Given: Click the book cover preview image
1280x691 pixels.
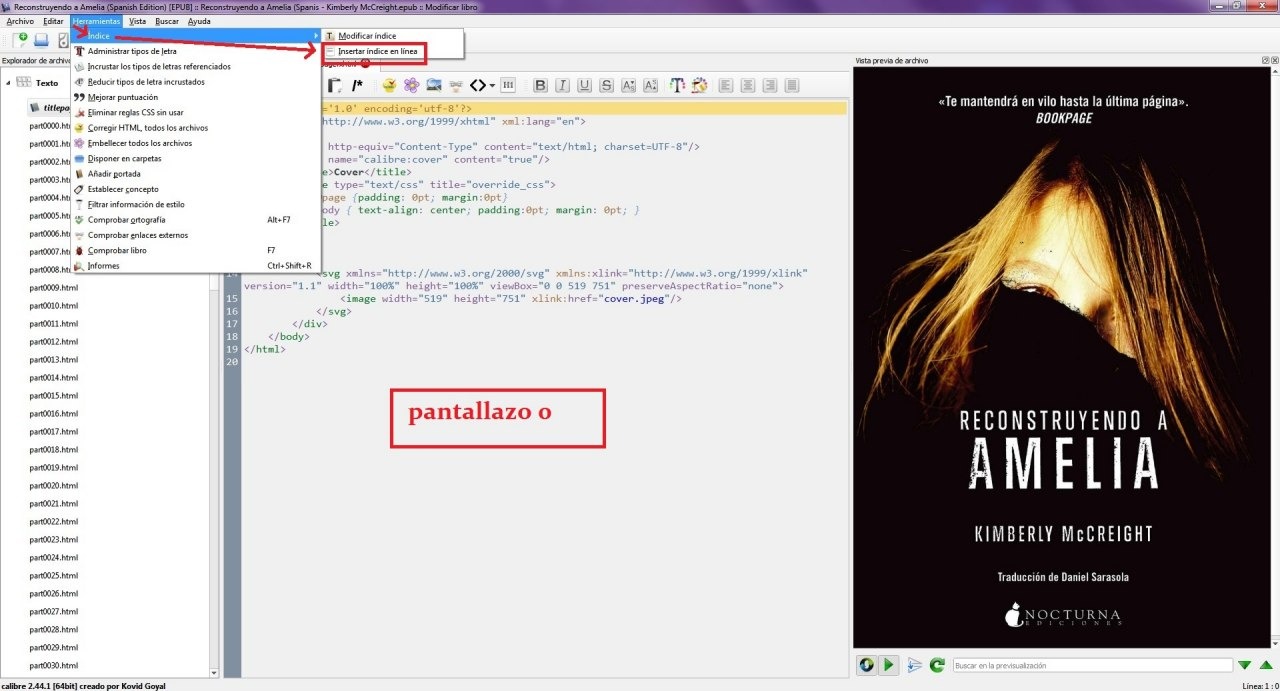Looking at the screenshot, I should coord(1064,357).
